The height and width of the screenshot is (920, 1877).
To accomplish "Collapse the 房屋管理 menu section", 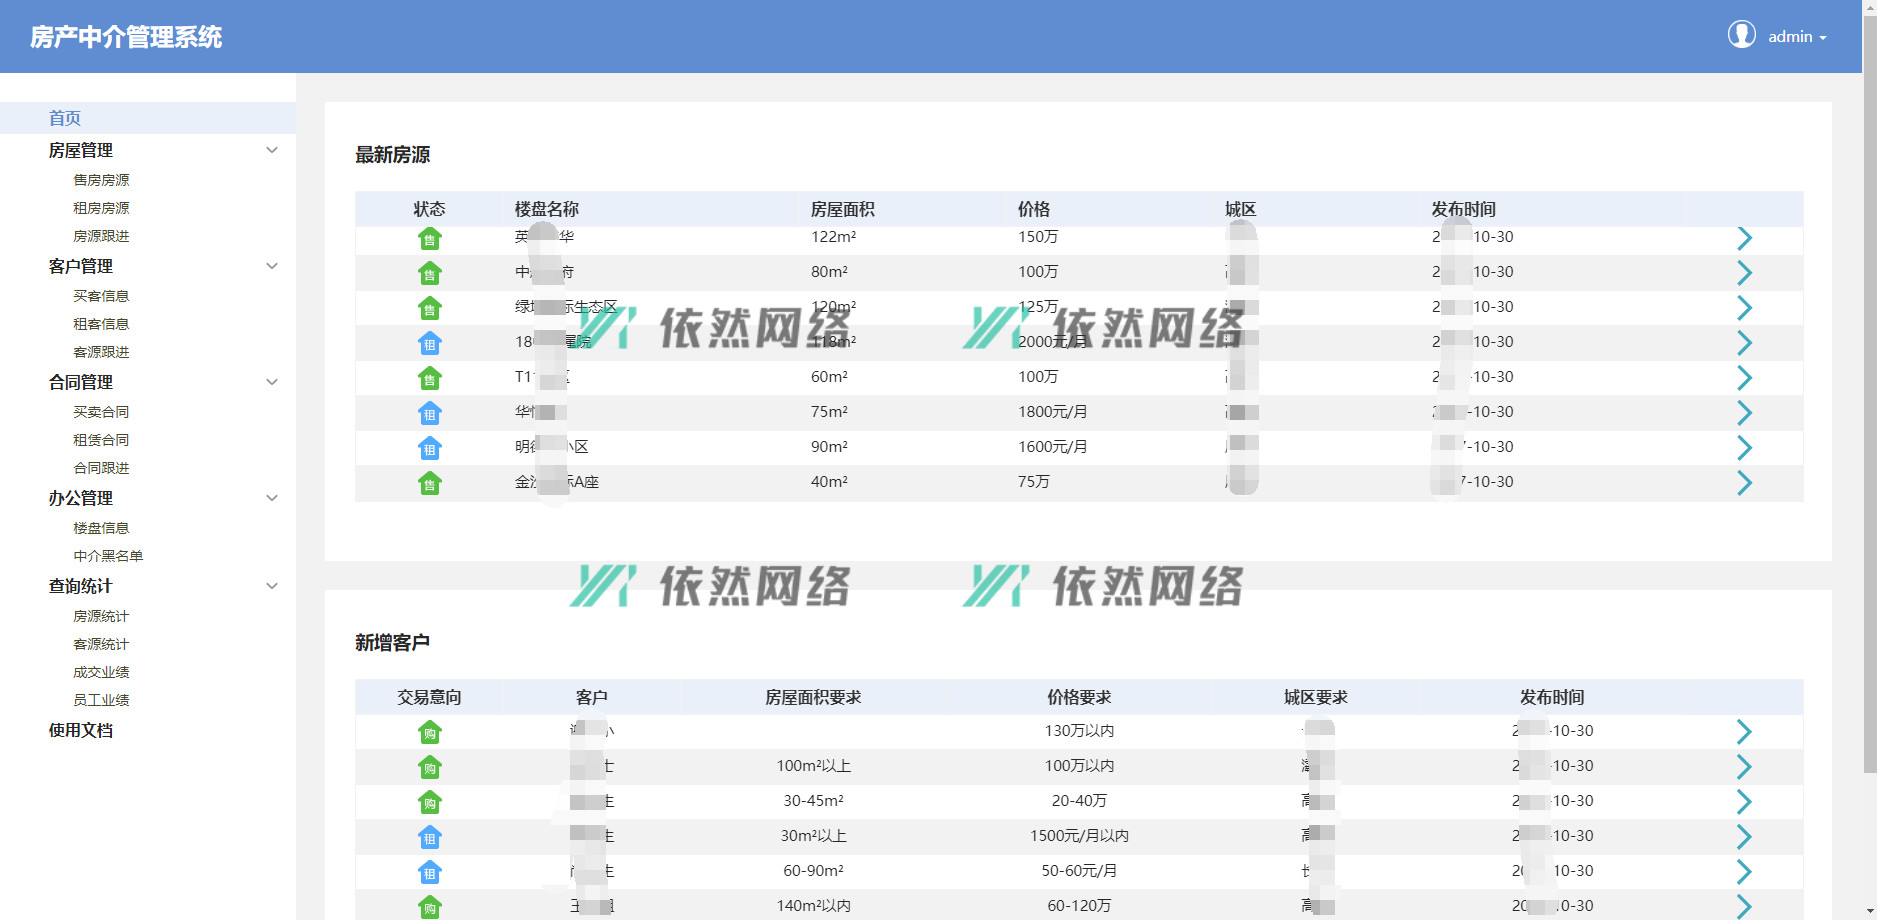I will (271, 150).
